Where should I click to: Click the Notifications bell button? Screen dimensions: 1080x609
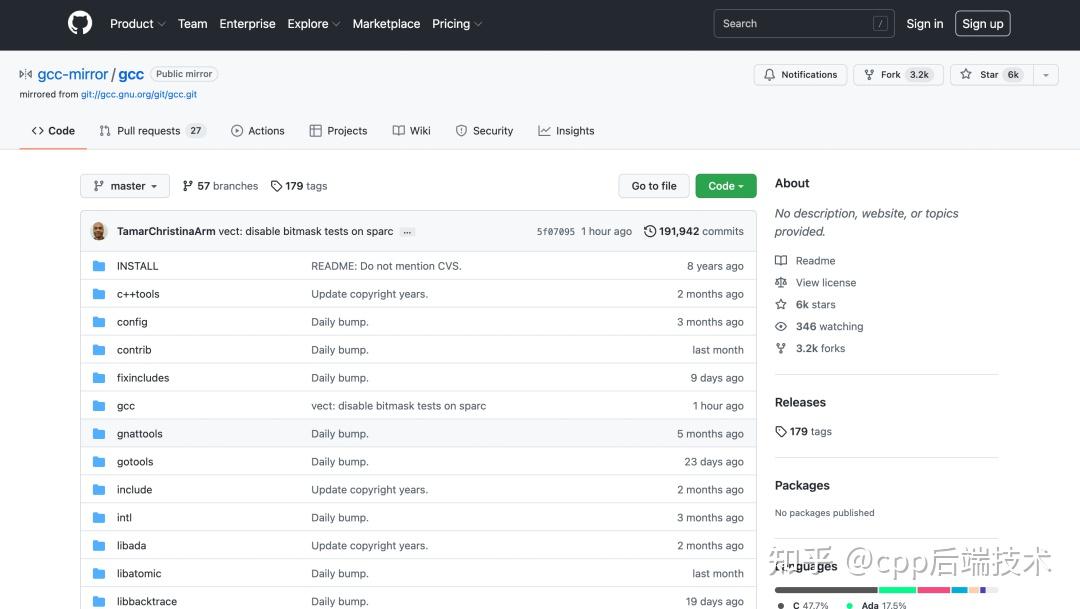coord(800,75)
